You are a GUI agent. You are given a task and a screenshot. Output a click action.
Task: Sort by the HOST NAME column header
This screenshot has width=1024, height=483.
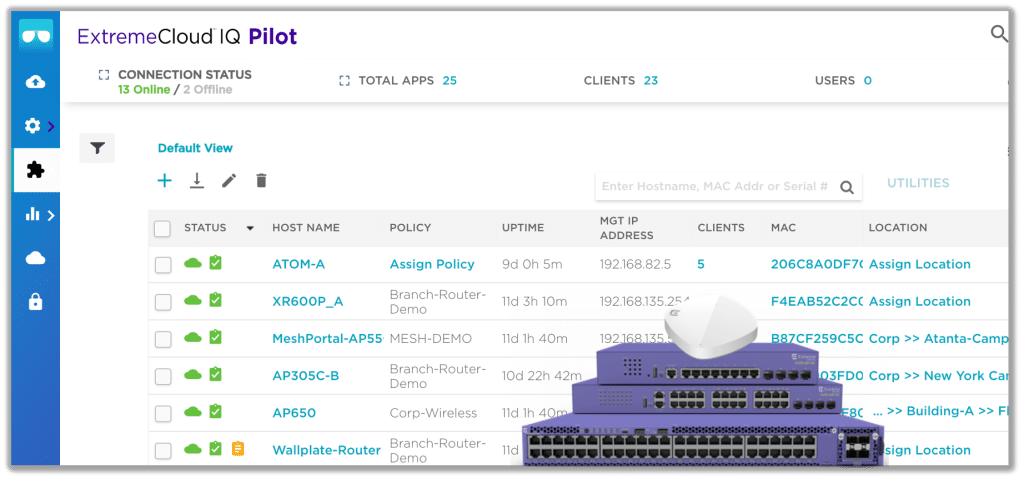[306, 228]
